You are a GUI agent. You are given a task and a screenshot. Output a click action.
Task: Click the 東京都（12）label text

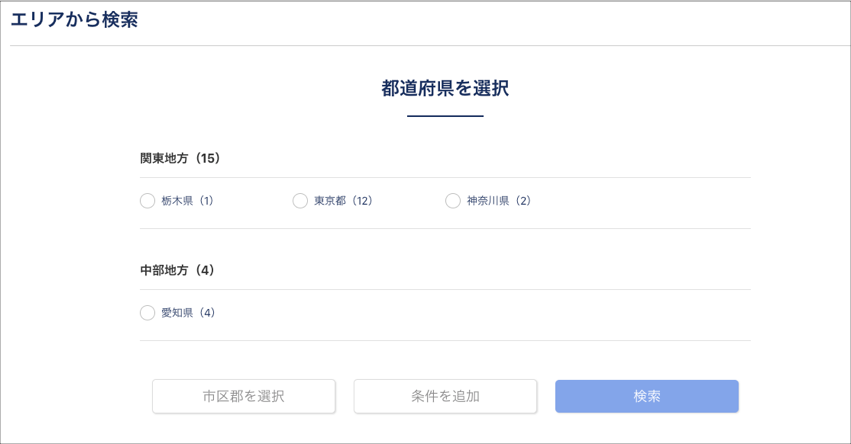click(343, 201)
